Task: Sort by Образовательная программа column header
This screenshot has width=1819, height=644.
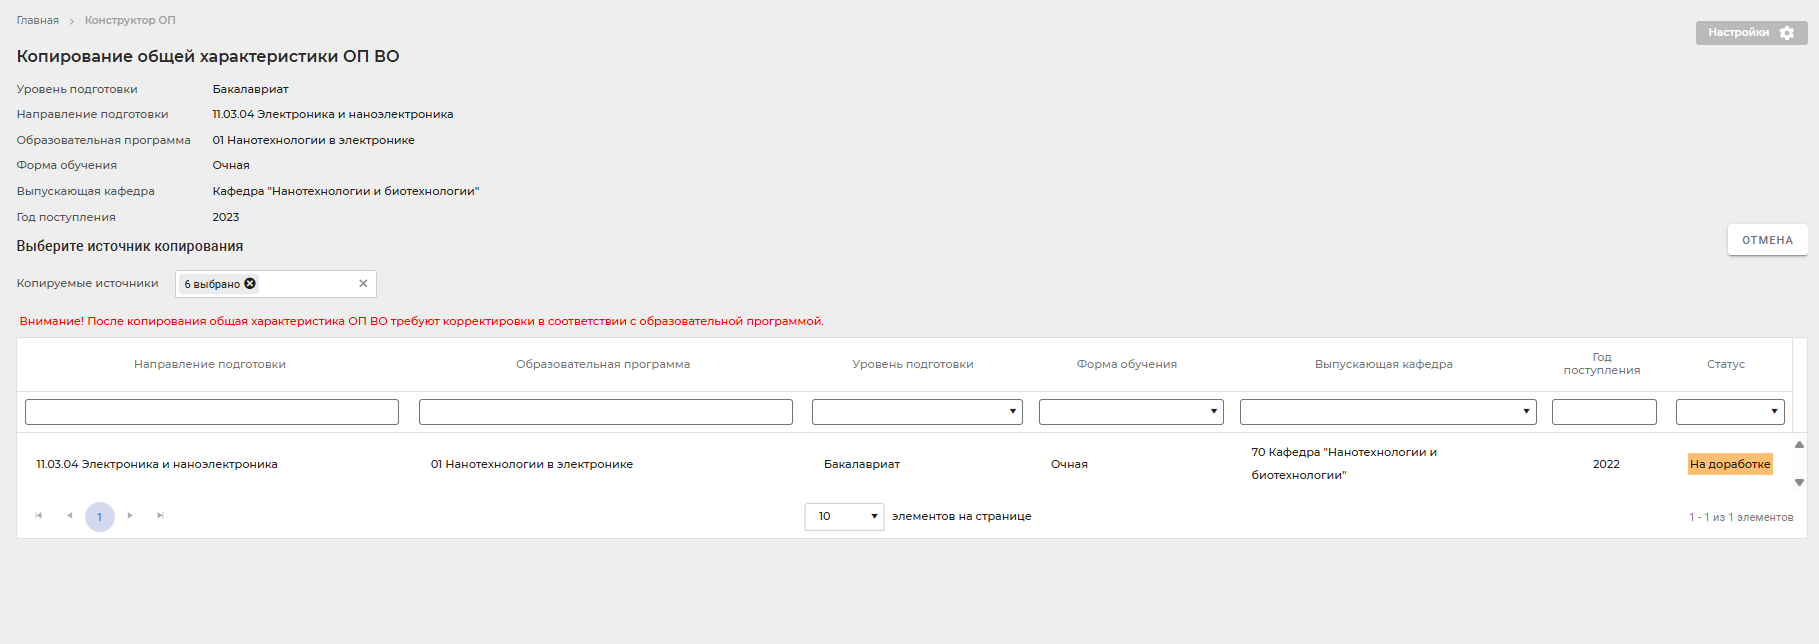Action: coord(603,364)
